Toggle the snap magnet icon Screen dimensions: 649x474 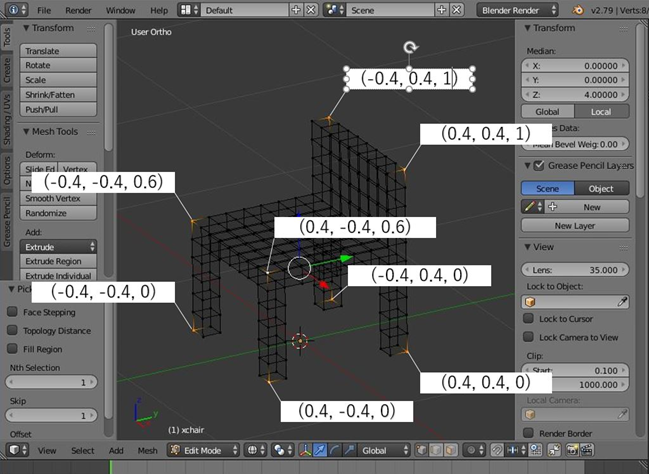498,450
